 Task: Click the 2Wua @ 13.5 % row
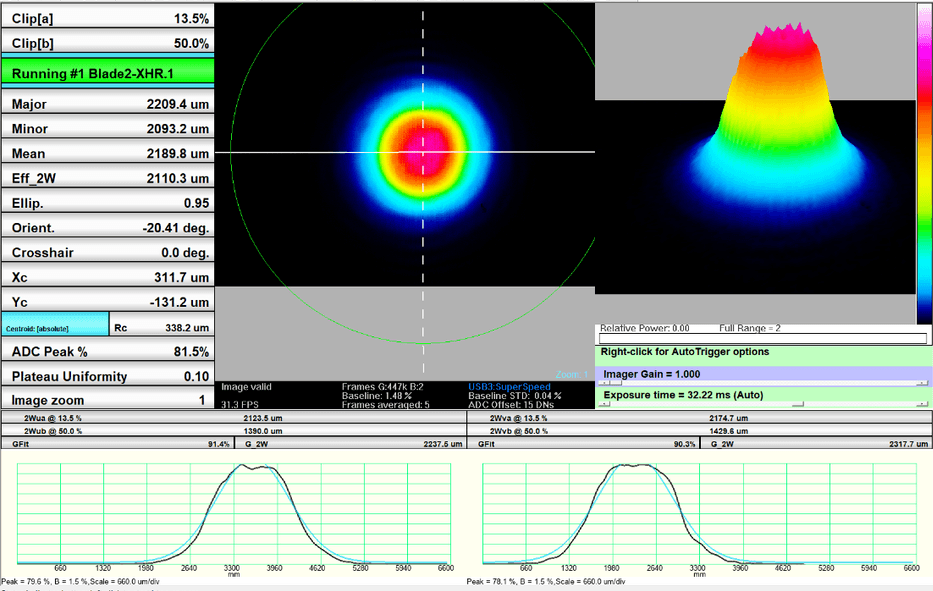[x=234, y=418]
